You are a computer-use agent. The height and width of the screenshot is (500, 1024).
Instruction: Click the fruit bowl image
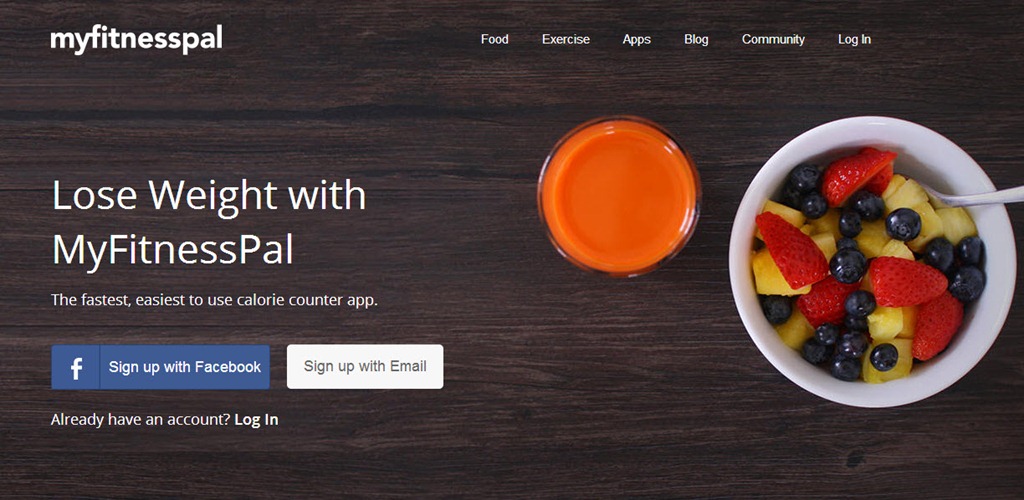coord(872,262)
